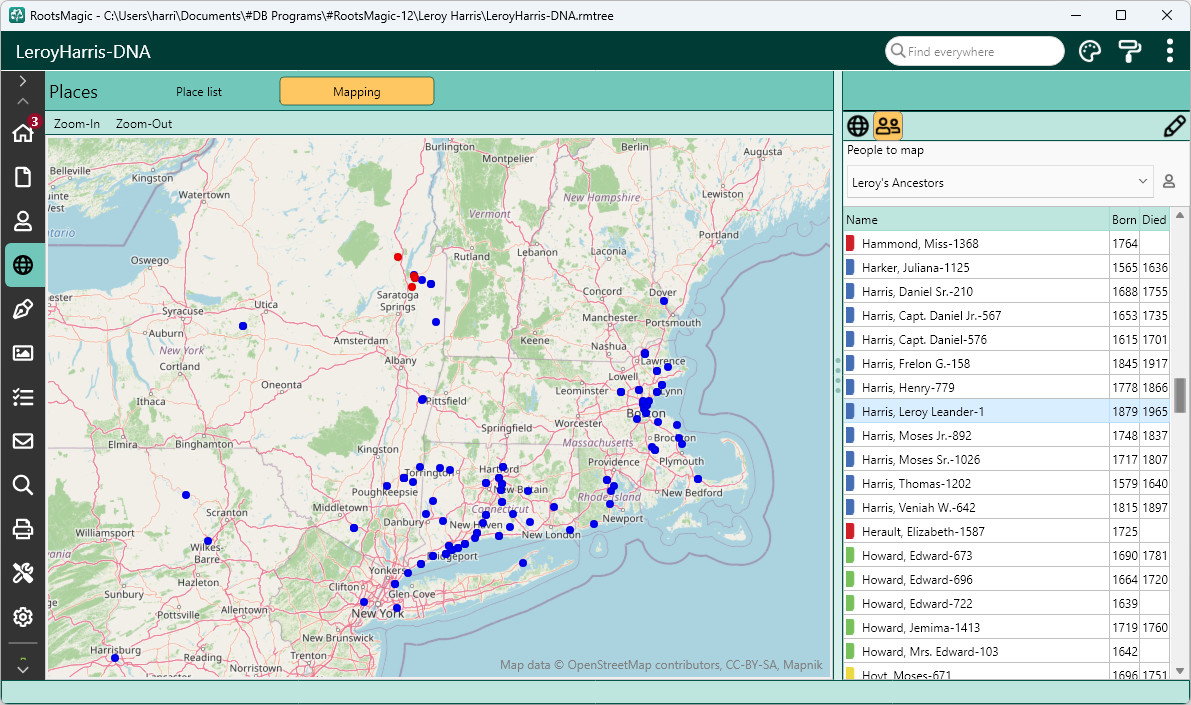Open the People to map dropdown

[1000, 182]
